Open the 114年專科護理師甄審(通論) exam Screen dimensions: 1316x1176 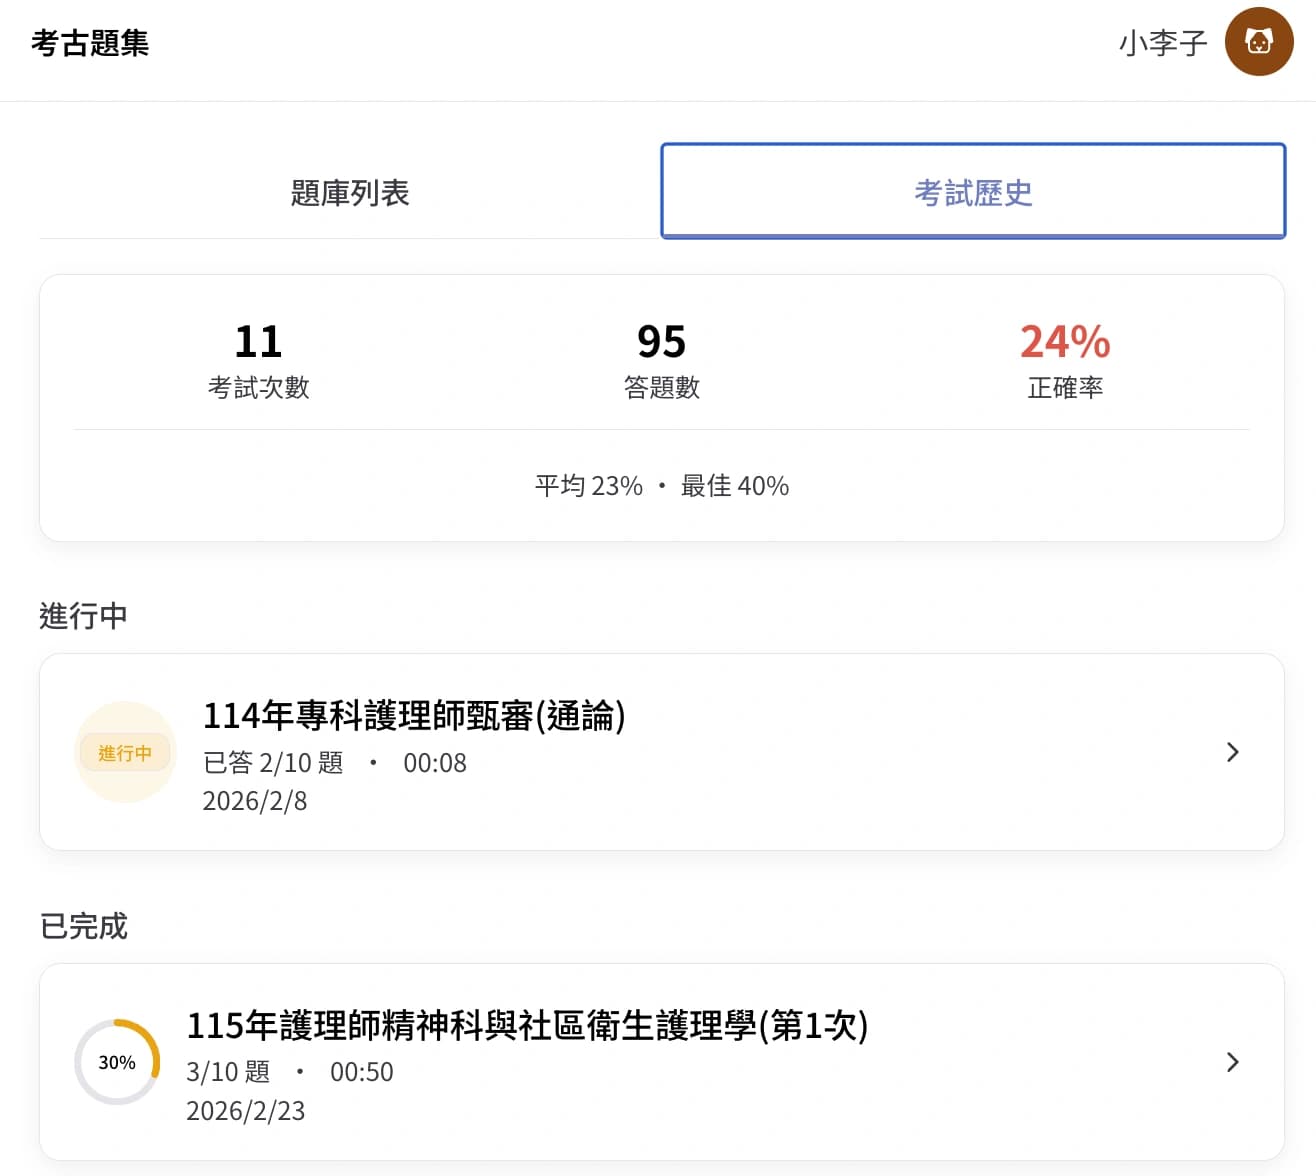[x=414, y=716]
